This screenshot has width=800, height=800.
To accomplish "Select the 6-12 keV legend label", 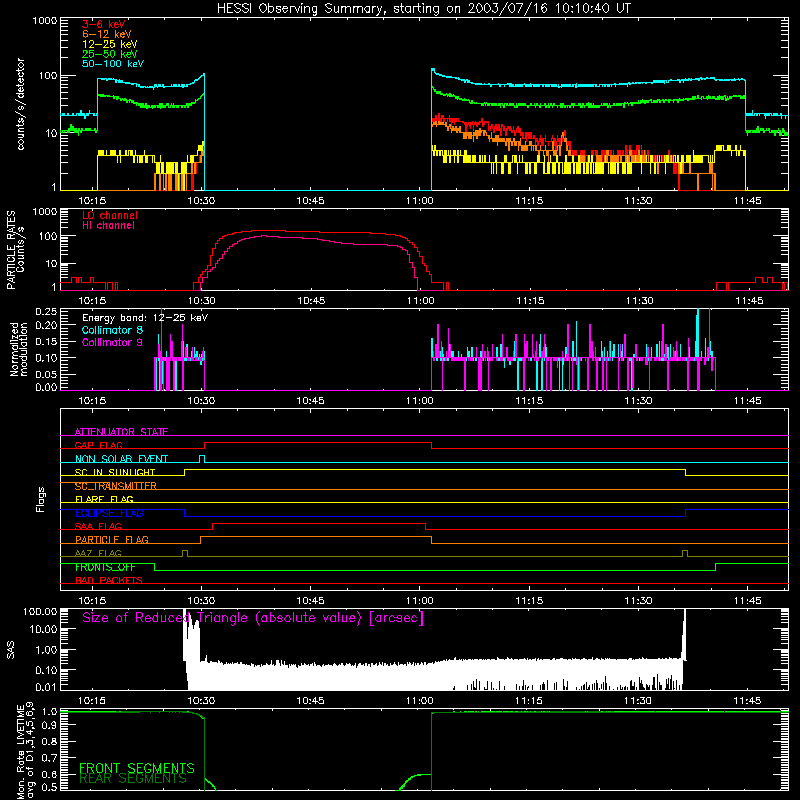I will 107,34.
